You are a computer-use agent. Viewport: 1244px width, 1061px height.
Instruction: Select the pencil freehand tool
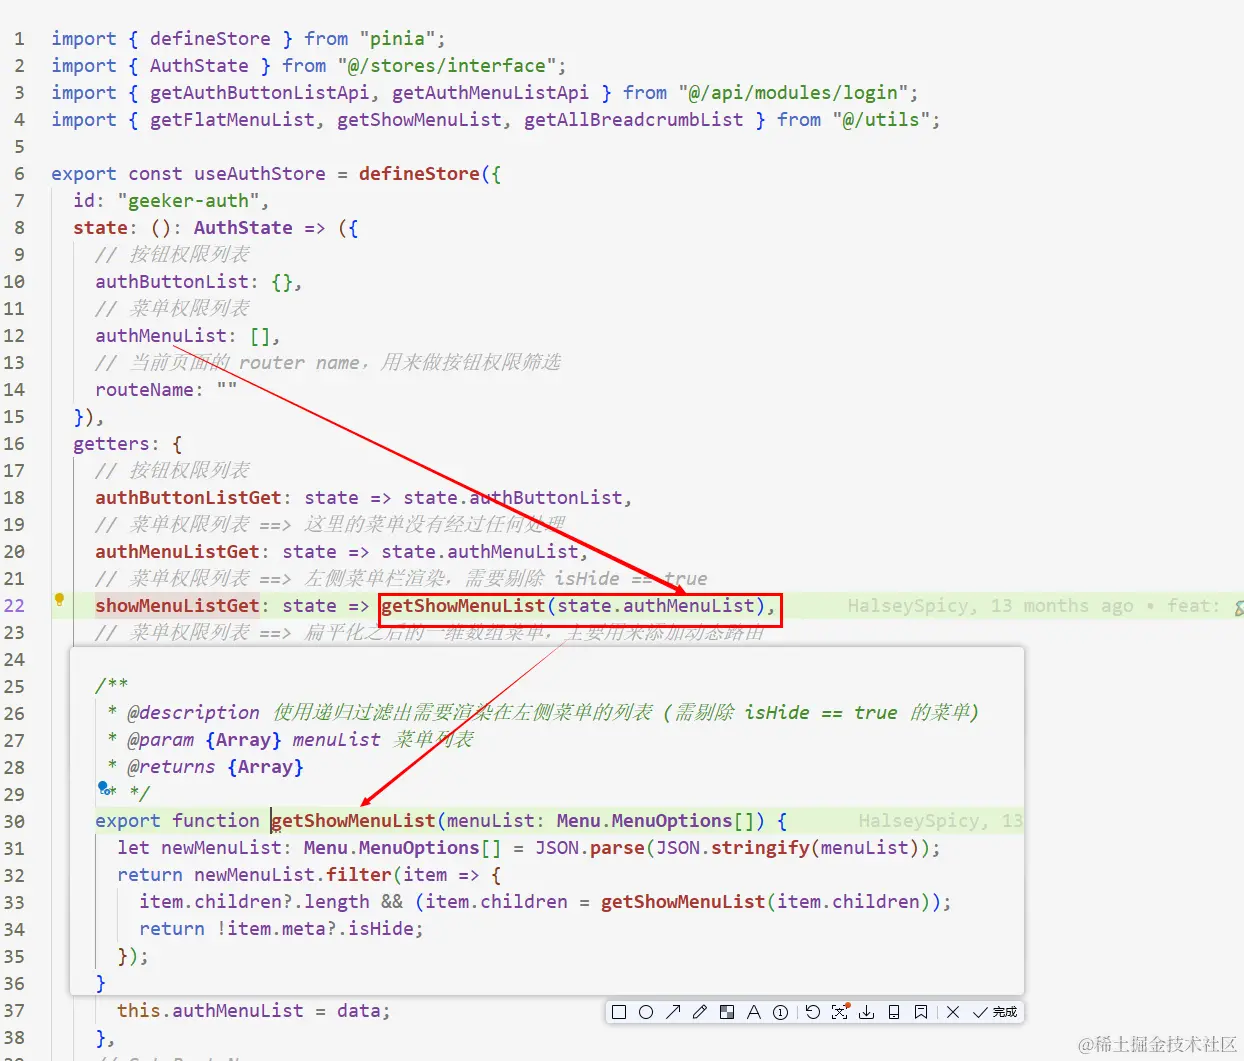pyautogui.click(x=700, y=1012)
